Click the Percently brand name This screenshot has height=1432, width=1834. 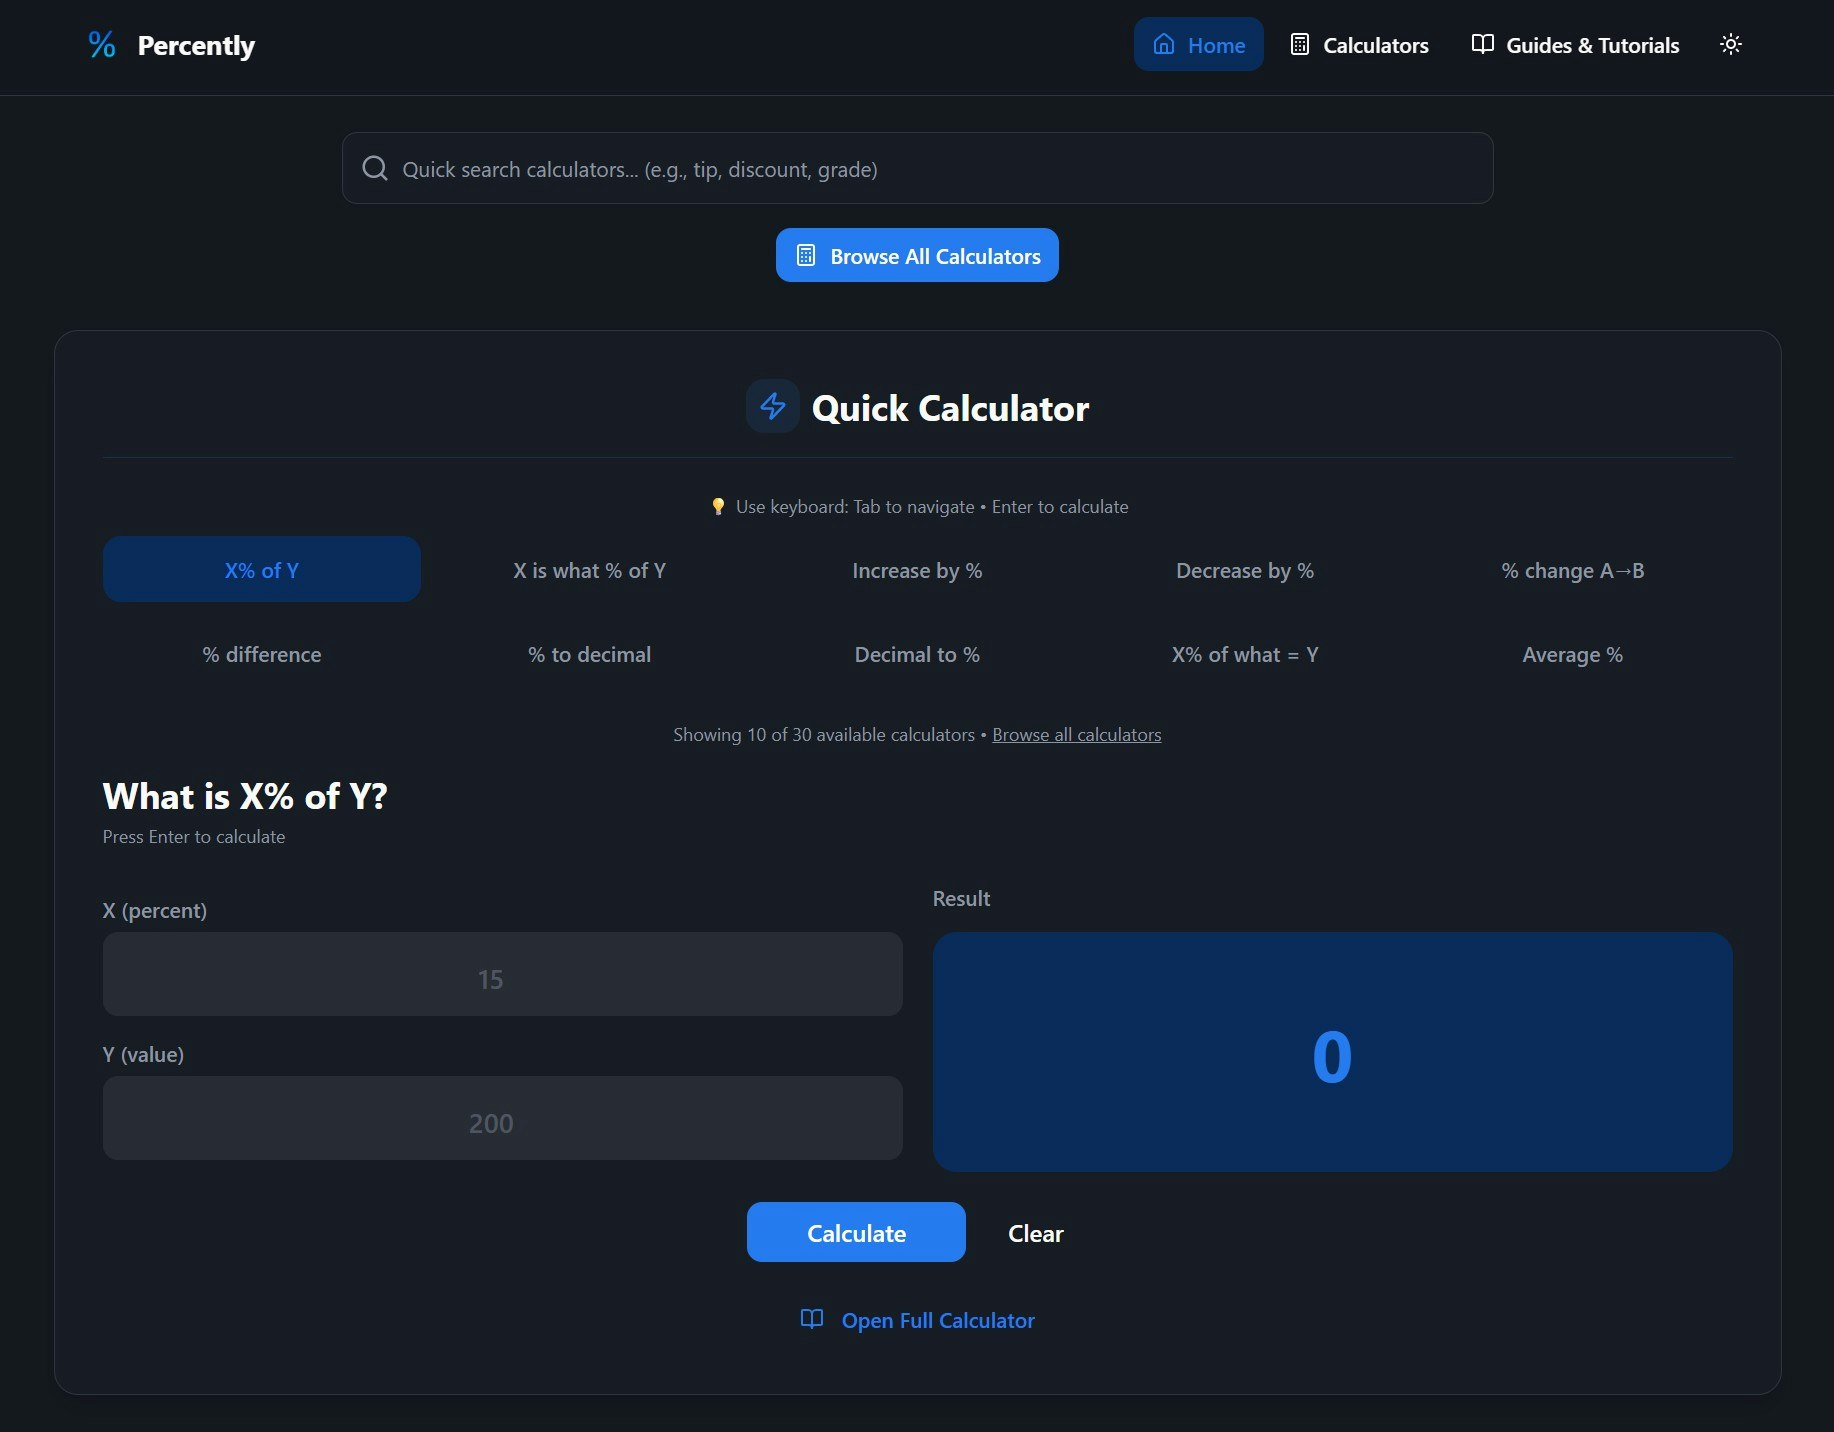click(196, 45)
